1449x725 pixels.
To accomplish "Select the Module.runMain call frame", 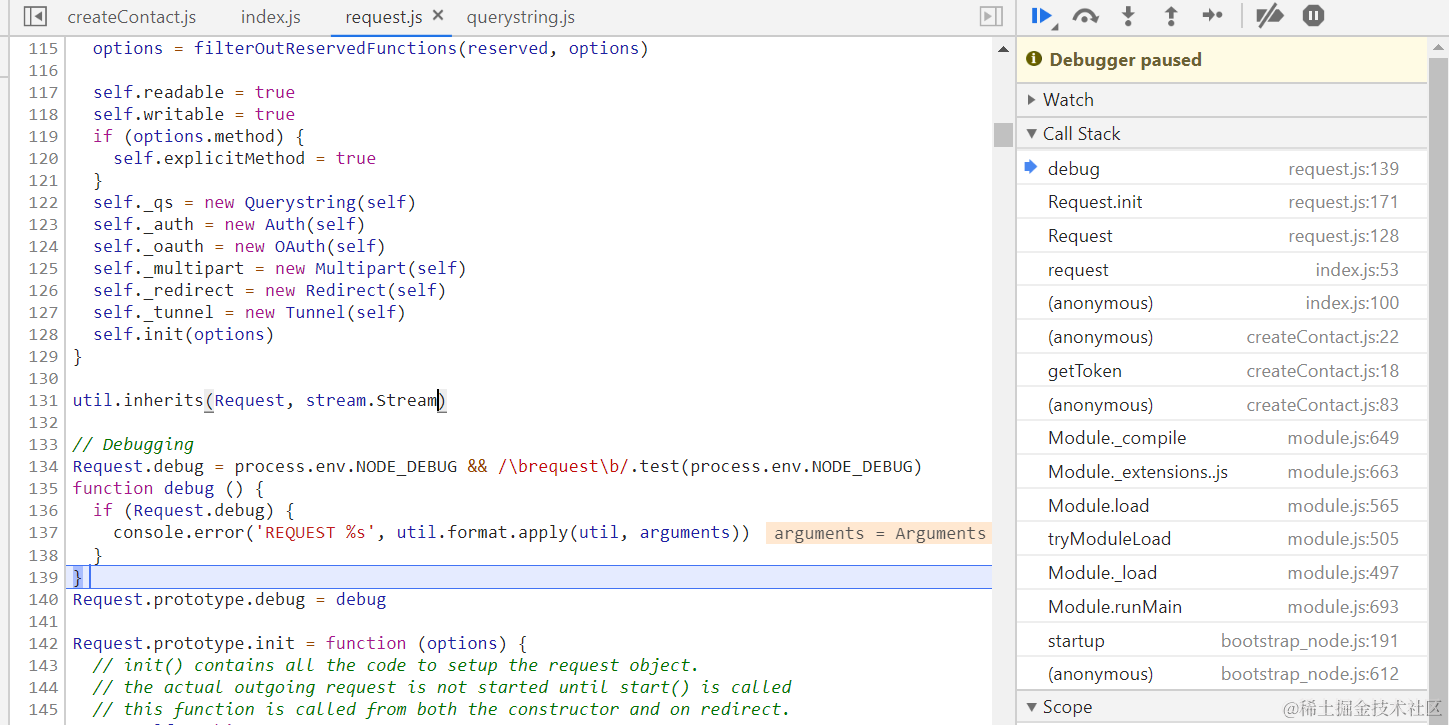I will pyautogui.click(x=1222, y=607).
